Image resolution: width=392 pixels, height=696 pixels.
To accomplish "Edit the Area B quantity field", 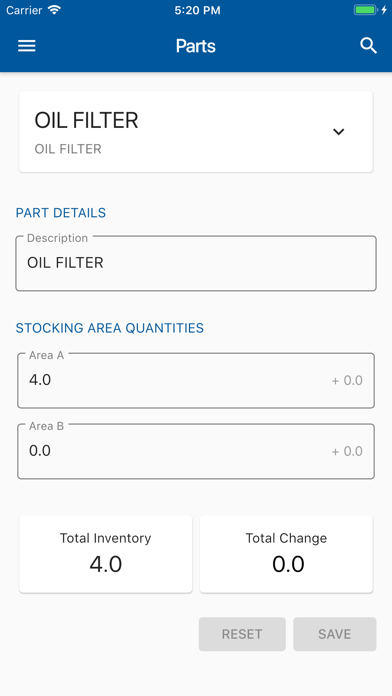I will [196, 451].
